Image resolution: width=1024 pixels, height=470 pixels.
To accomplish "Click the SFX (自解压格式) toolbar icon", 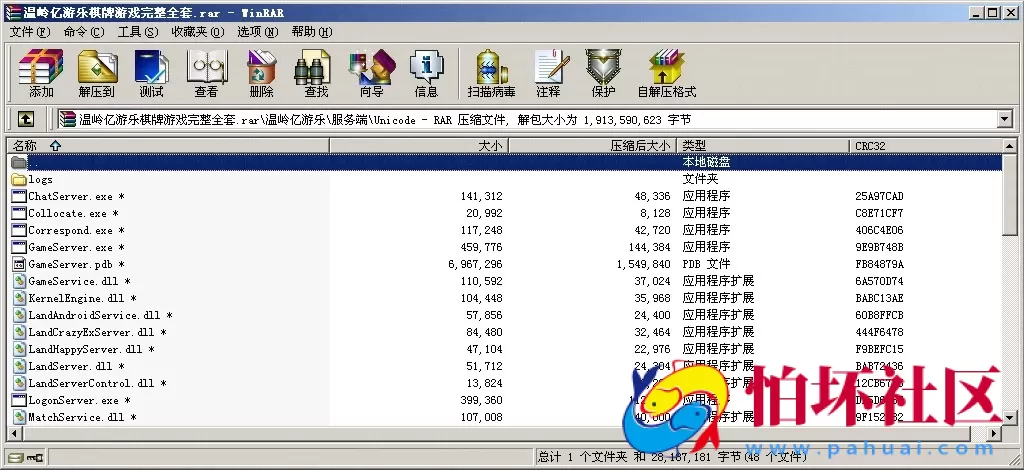I will (x=667, y=73).
